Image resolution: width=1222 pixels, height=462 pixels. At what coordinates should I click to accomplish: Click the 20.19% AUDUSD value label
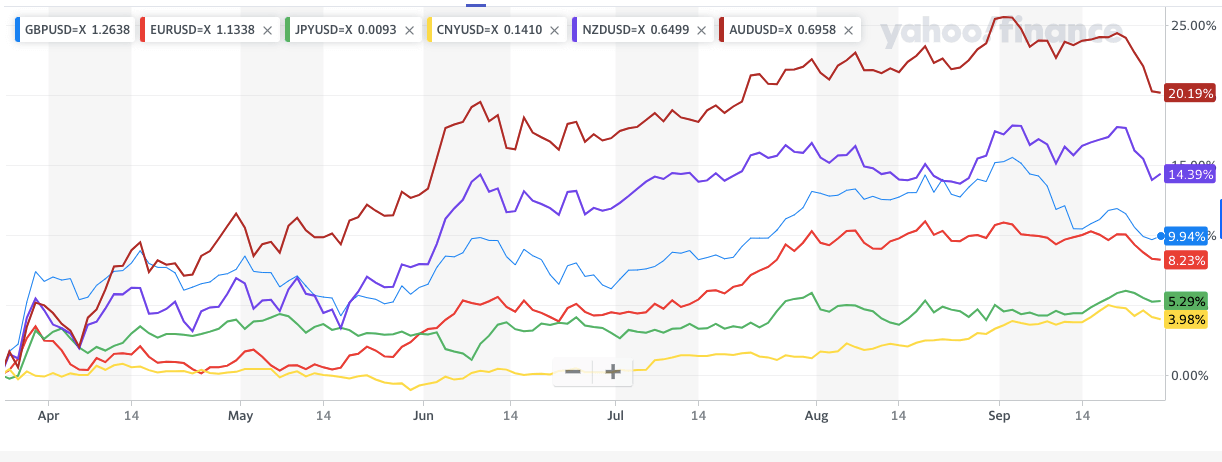click(x=1190, y=93)
